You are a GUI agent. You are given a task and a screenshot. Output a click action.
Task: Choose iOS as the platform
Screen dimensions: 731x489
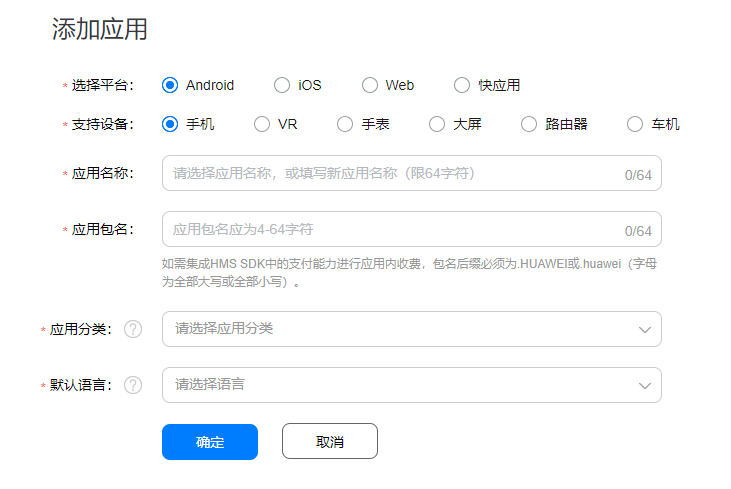tap(282, 85)
